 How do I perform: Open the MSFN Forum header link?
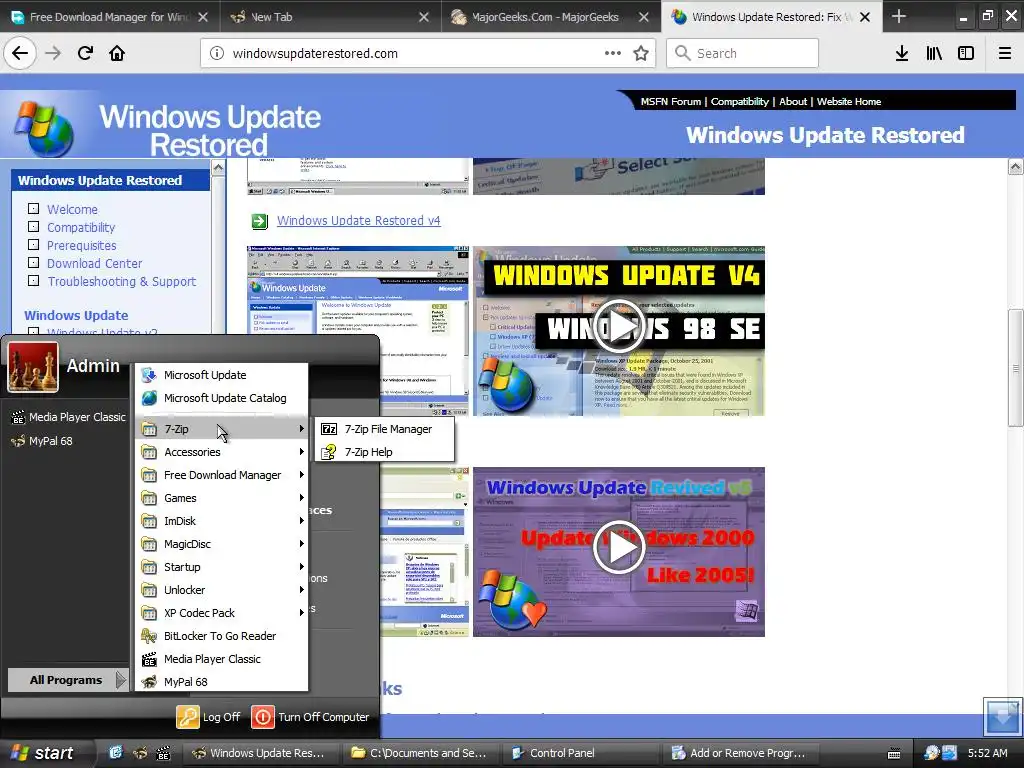click(670, 101)
